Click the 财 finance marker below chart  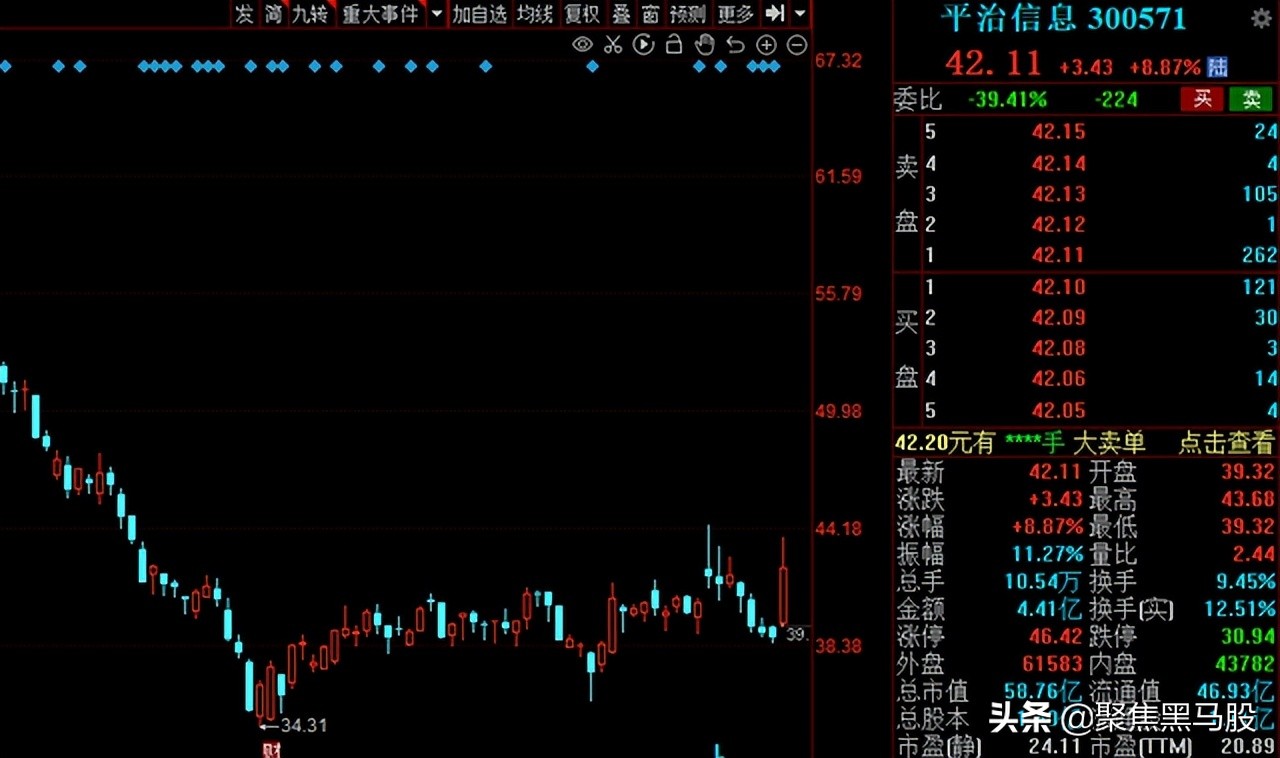[271, 750]
